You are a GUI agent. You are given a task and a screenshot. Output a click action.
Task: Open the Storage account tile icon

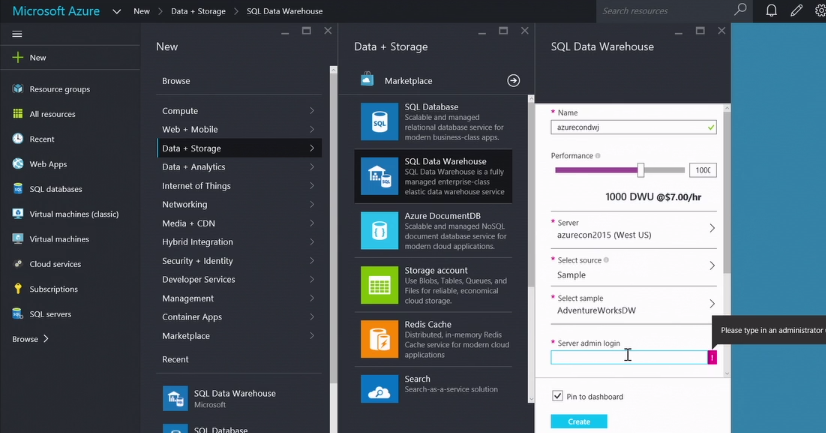[379, 285]
